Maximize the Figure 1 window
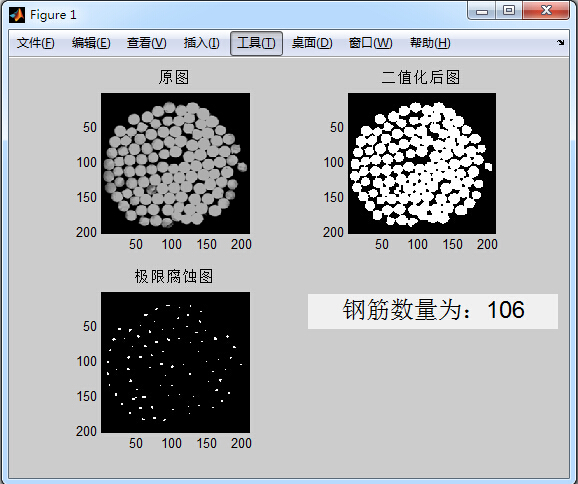 [509, 10]
